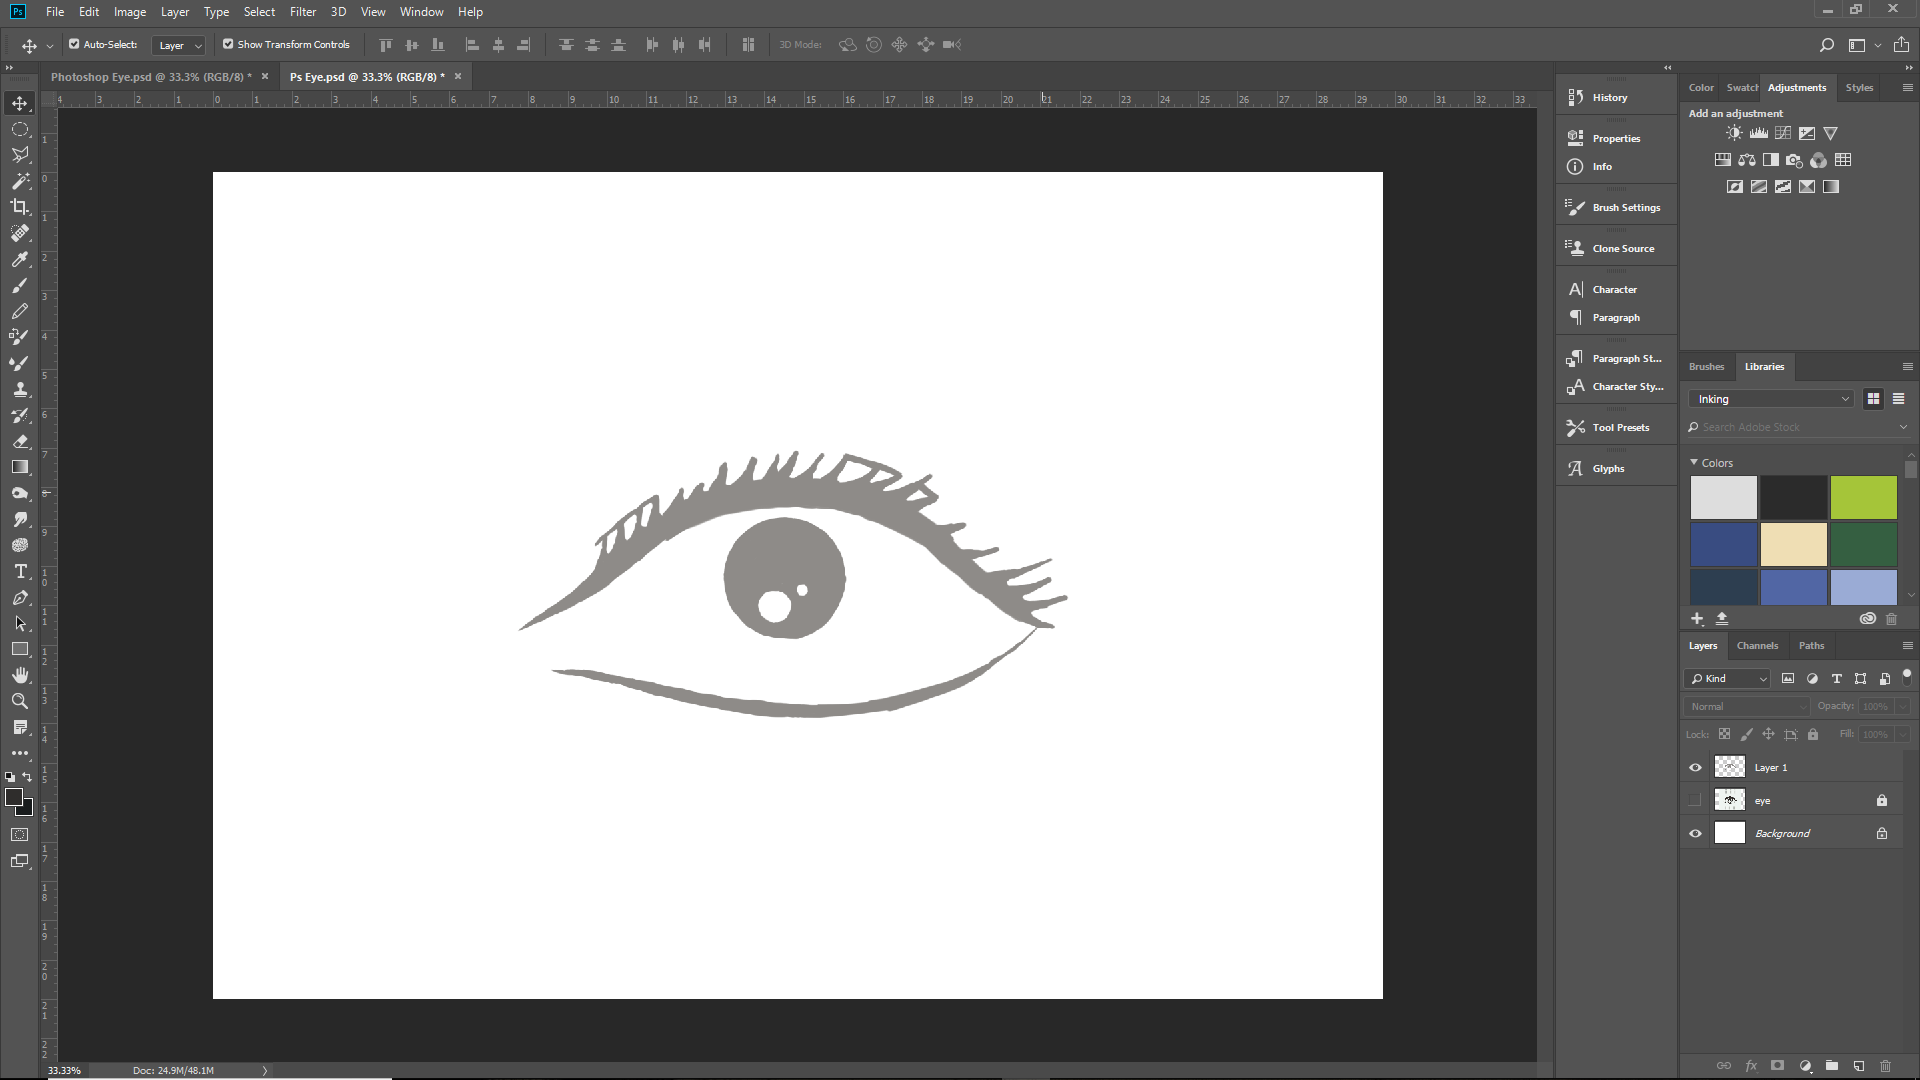Select the Horizontal Type tool
Viewport: 1920px width, 1080px height.
coord(20,571)
